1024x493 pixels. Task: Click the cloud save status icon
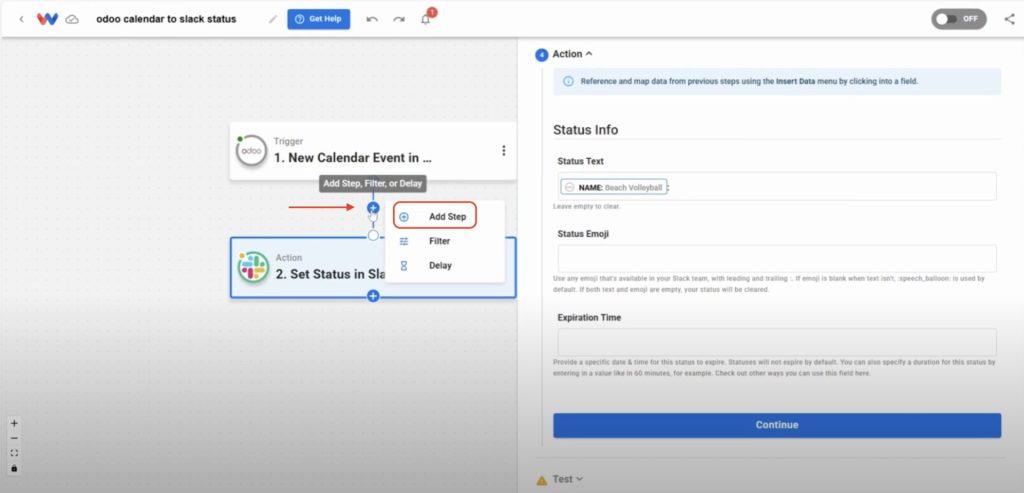tap(72, 20)
